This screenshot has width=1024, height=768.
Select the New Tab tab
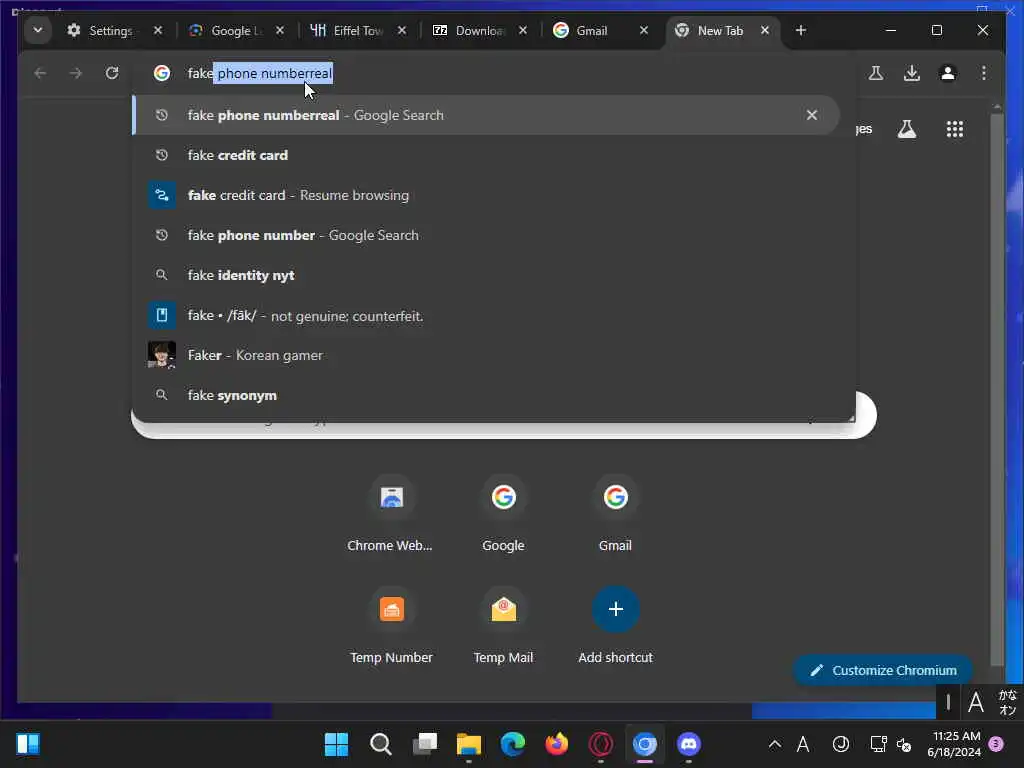point(709,31)
